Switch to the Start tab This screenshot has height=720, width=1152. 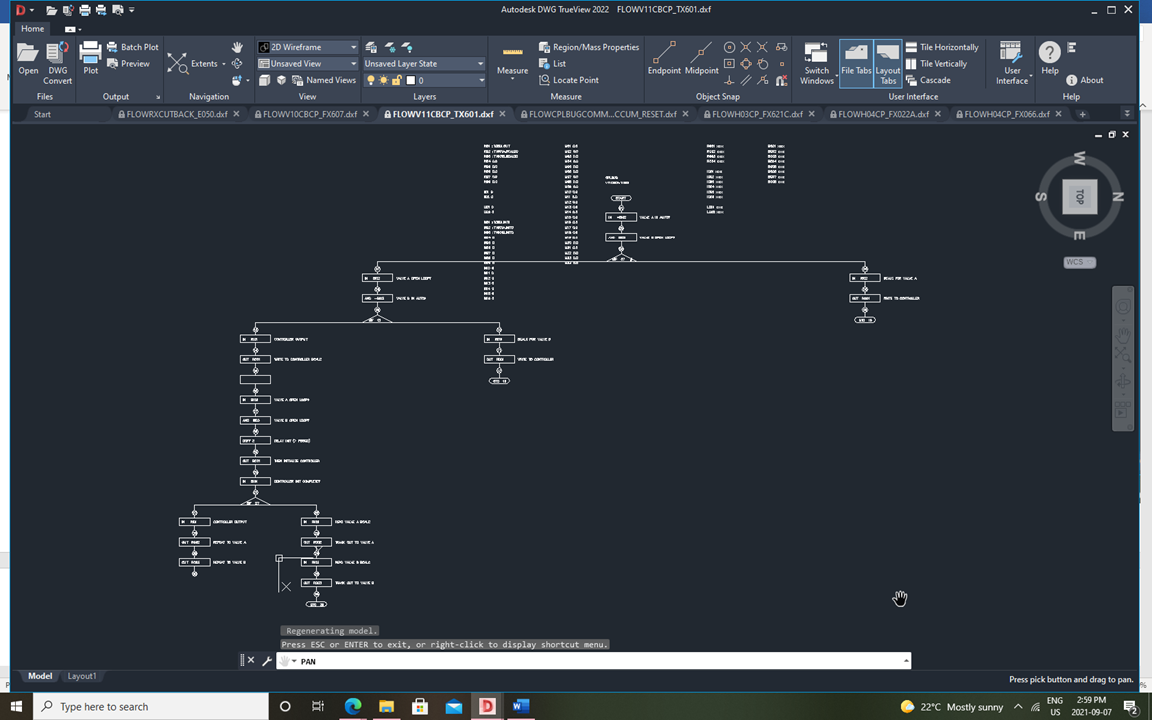pyautogui.click(x=43, y=115)
